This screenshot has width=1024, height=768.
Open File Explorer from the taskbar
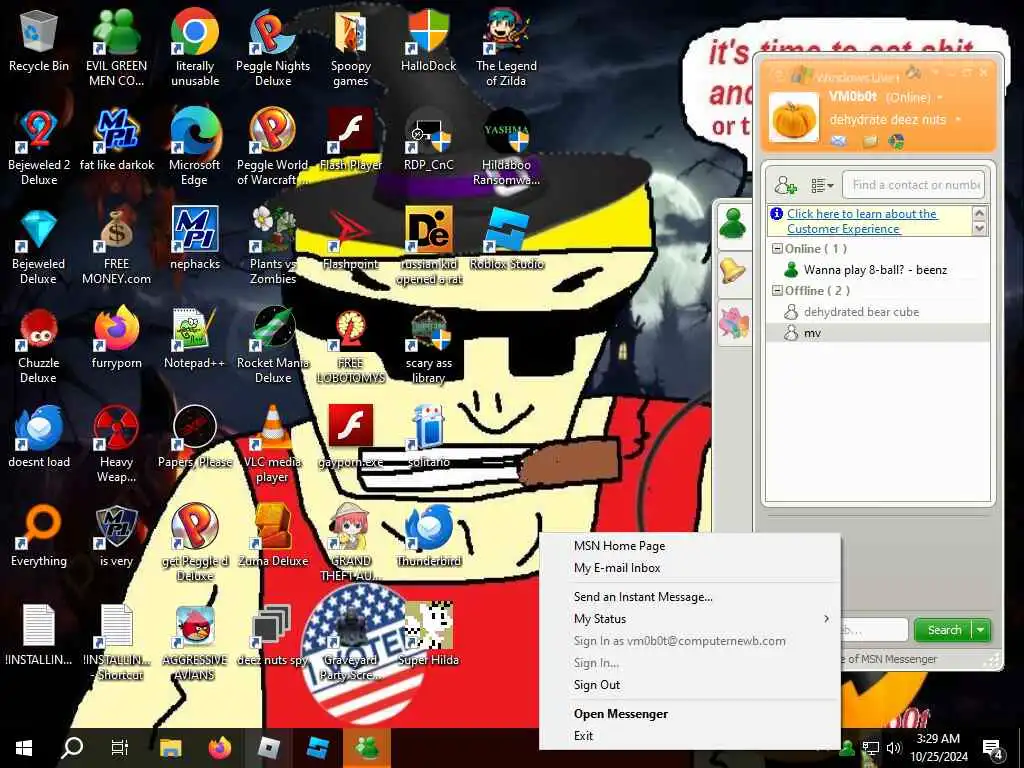pos(170,748)
